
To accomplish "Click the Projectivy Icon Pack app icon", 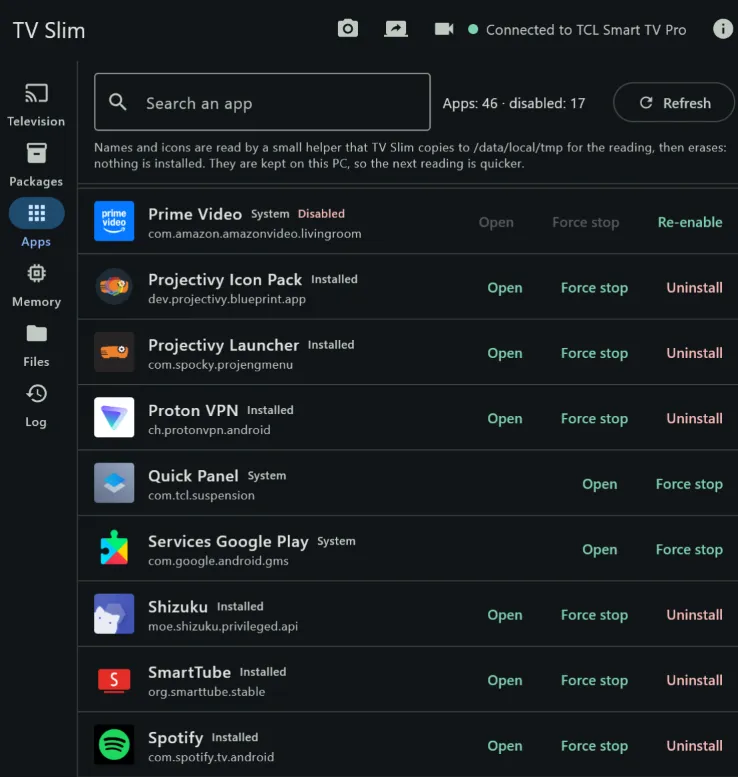I will (114, 286).
